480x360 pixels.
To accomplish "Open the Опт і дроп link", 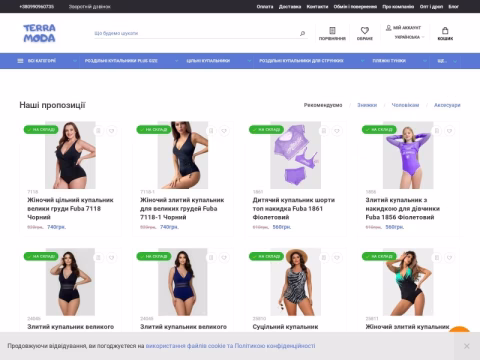I will coord(431,6).
